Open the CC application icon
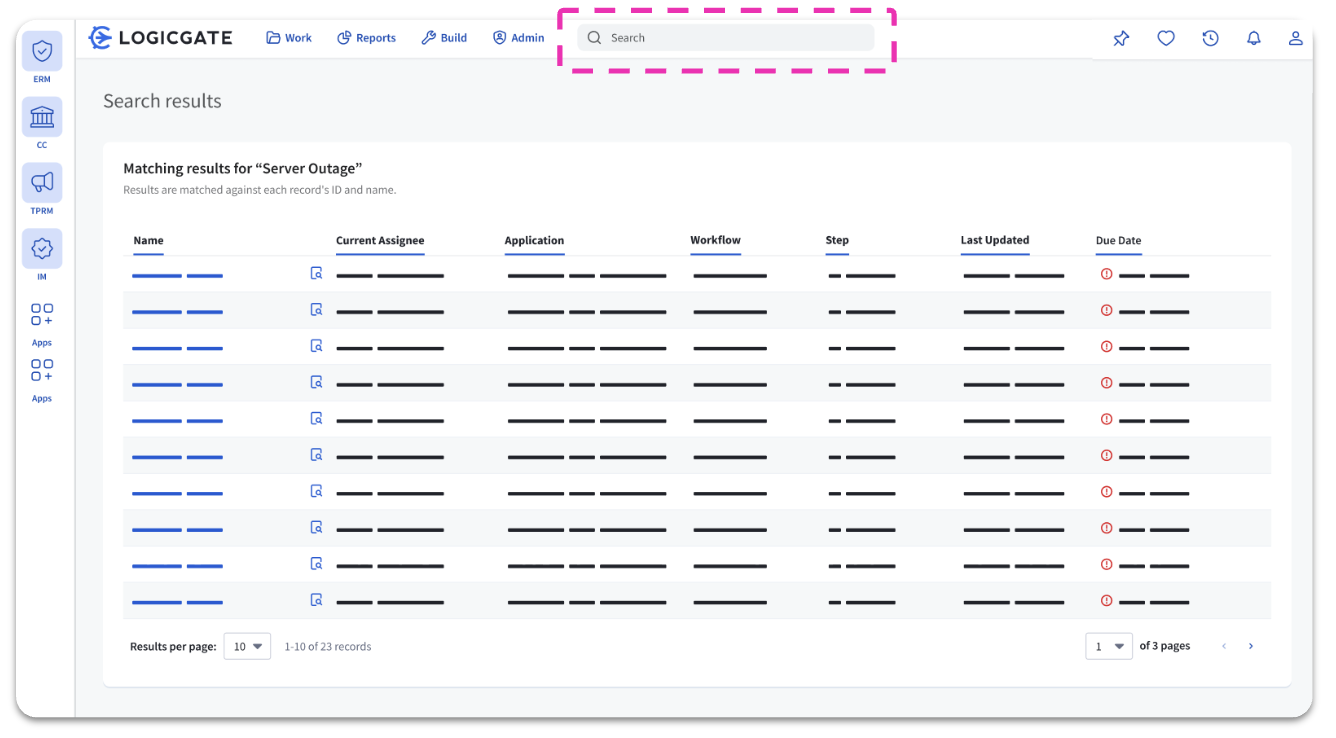 click(x=42, y=117)
